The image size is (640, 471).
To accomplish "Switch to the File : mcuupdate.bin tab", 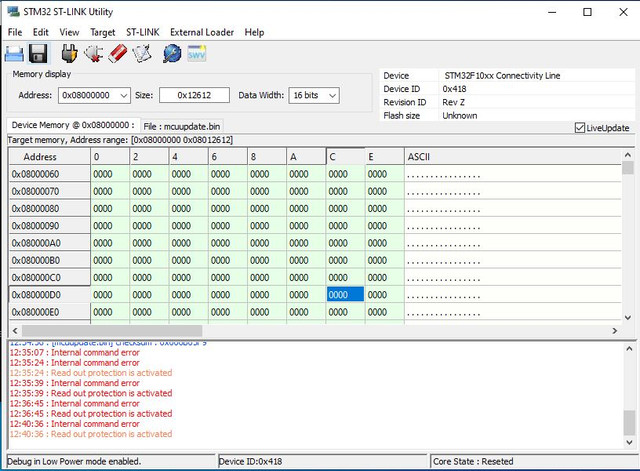I will coord(182,127).
